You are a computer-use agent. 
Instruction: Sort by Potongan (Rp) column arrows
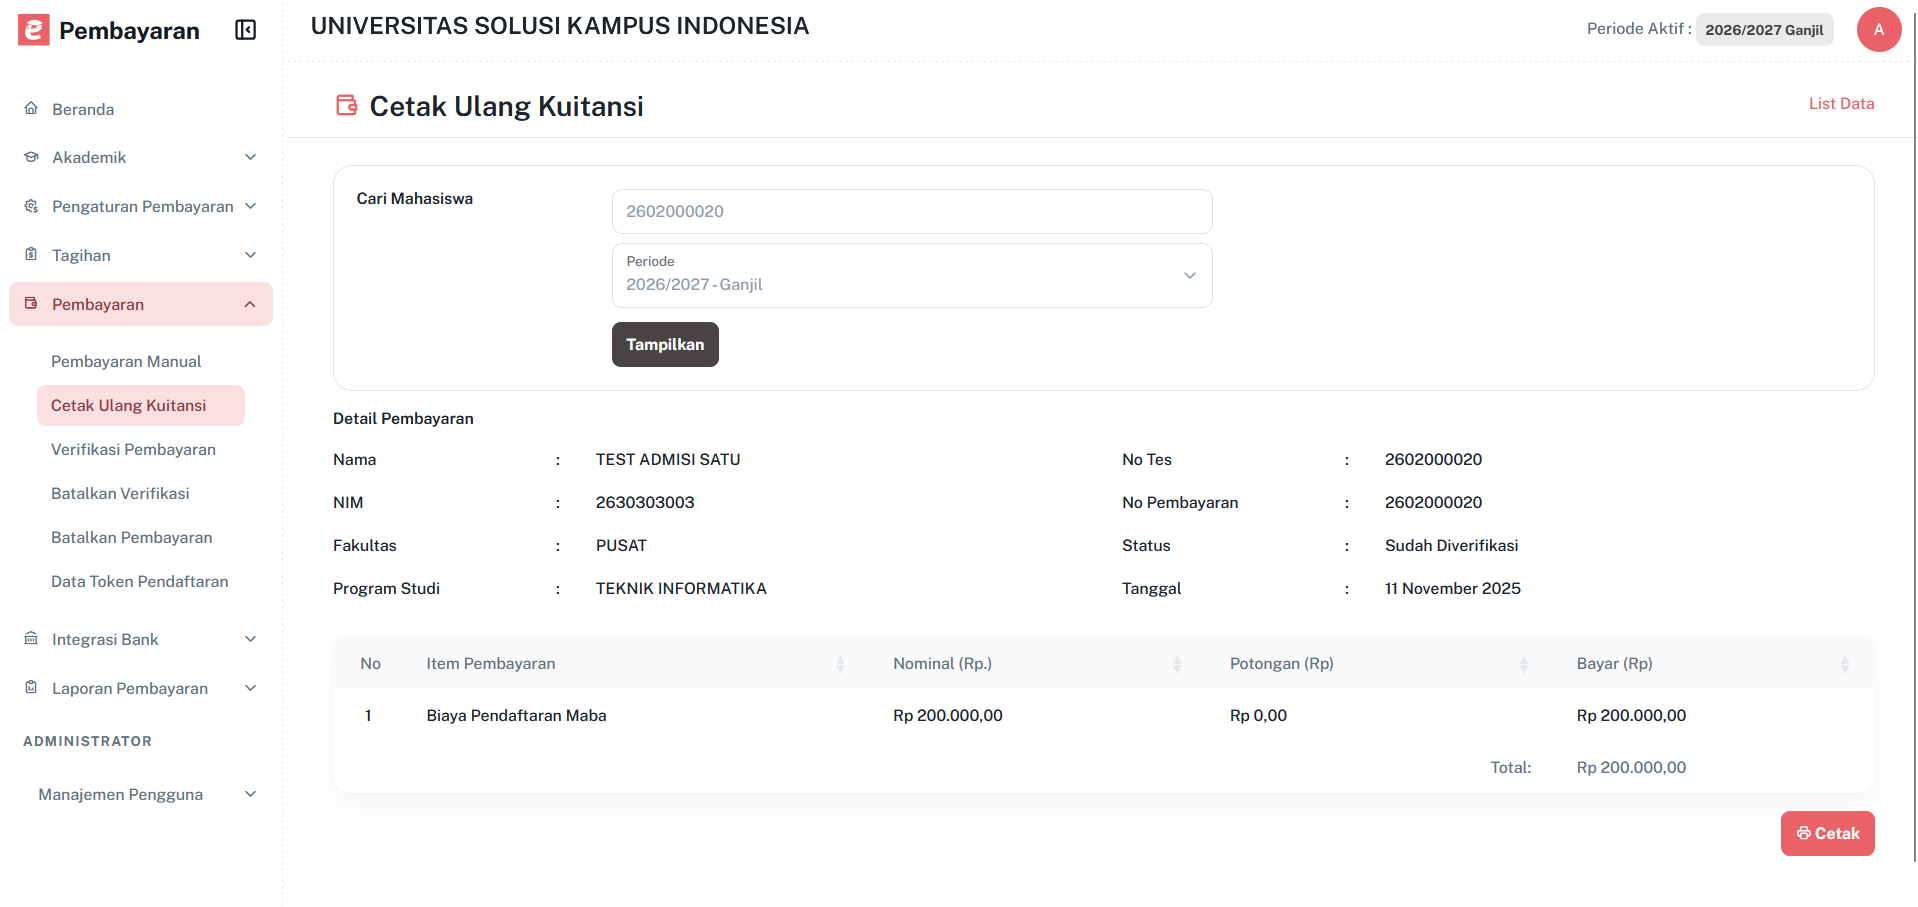(x=1524, y=664)
